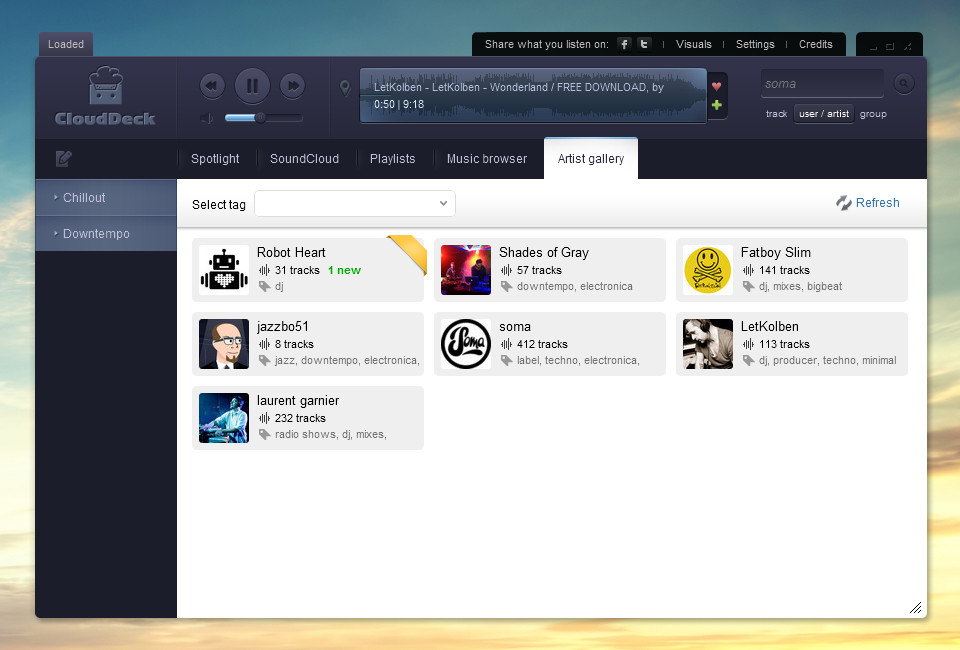Click the tag icon on the jazzbo51 card
The height and width of the screenshot is (650, 960).
pyautogui.click(x=264, y=360)
